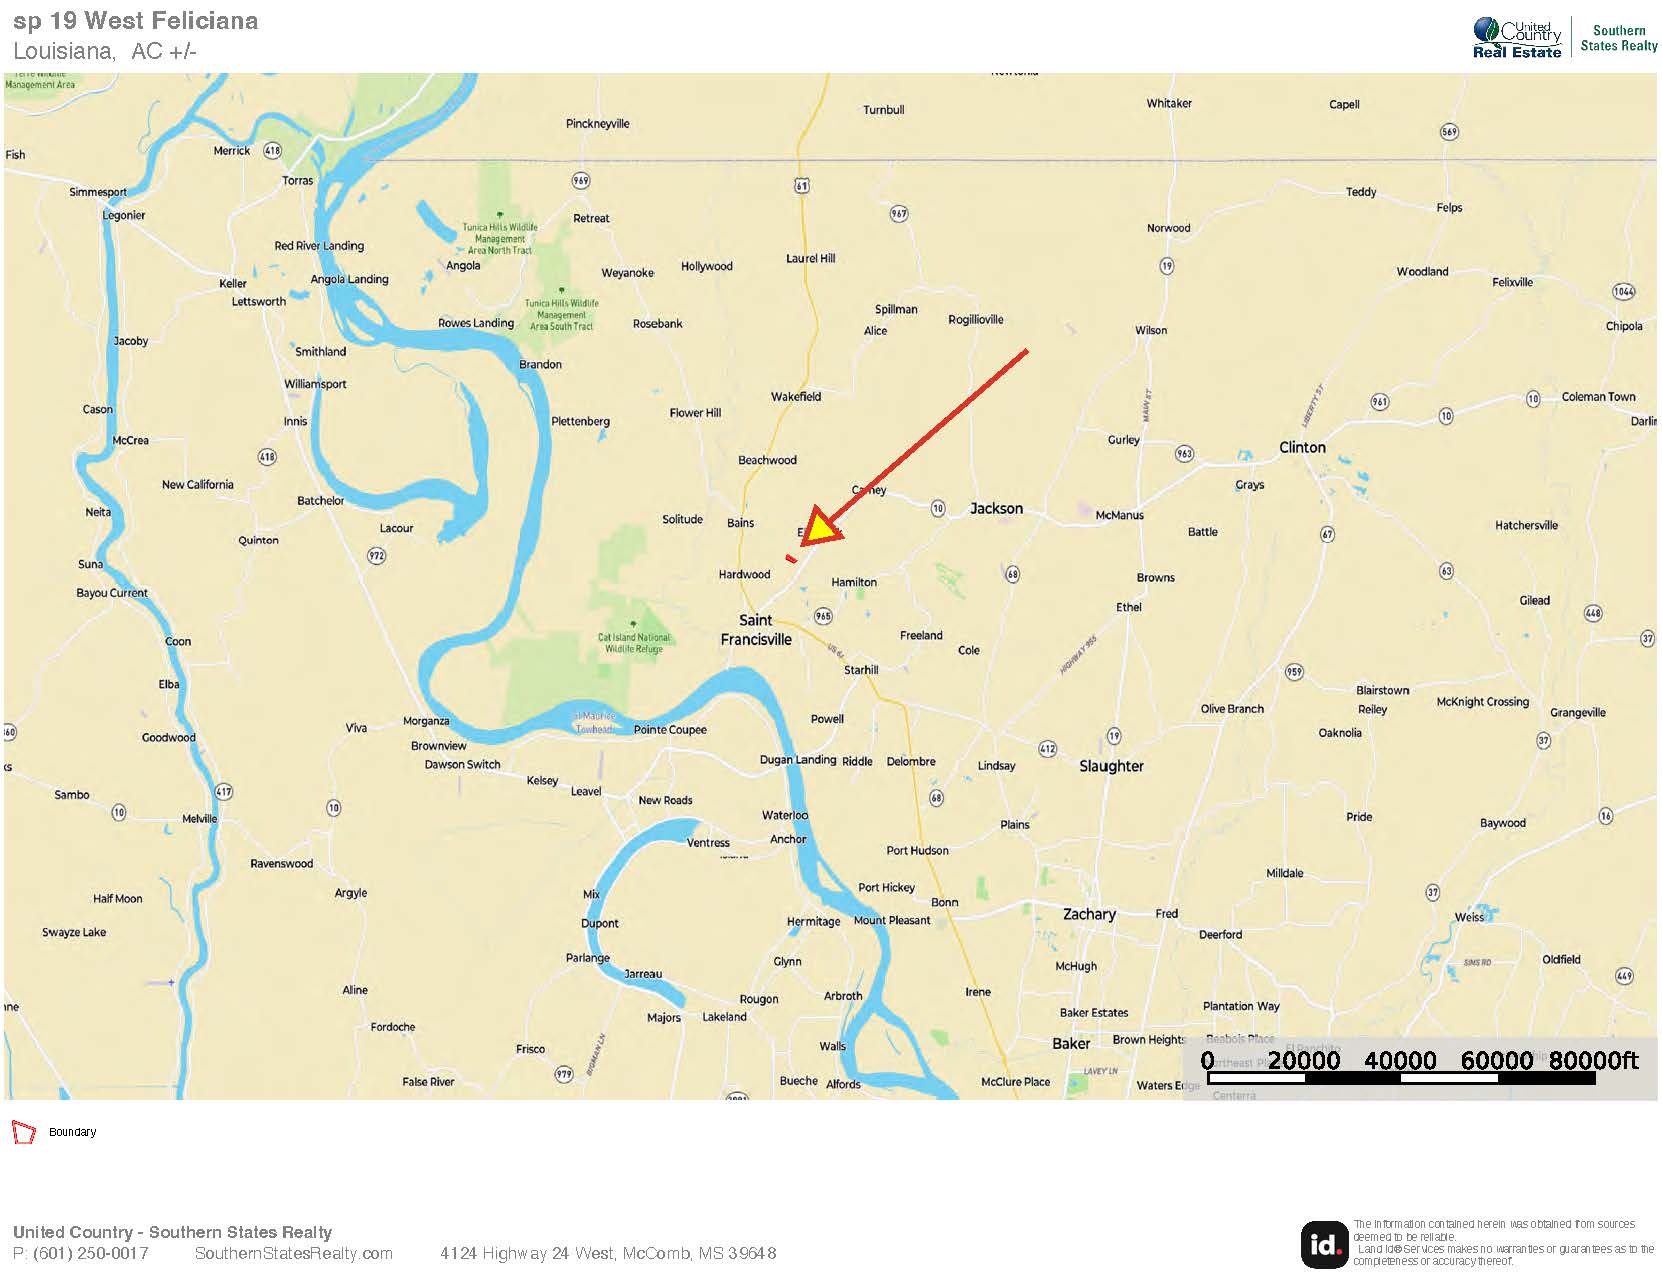Viewport: 1662px width, 1275px height.
Task: Click the Highway 10 shield near Jackson
Action: click(938, 508)
